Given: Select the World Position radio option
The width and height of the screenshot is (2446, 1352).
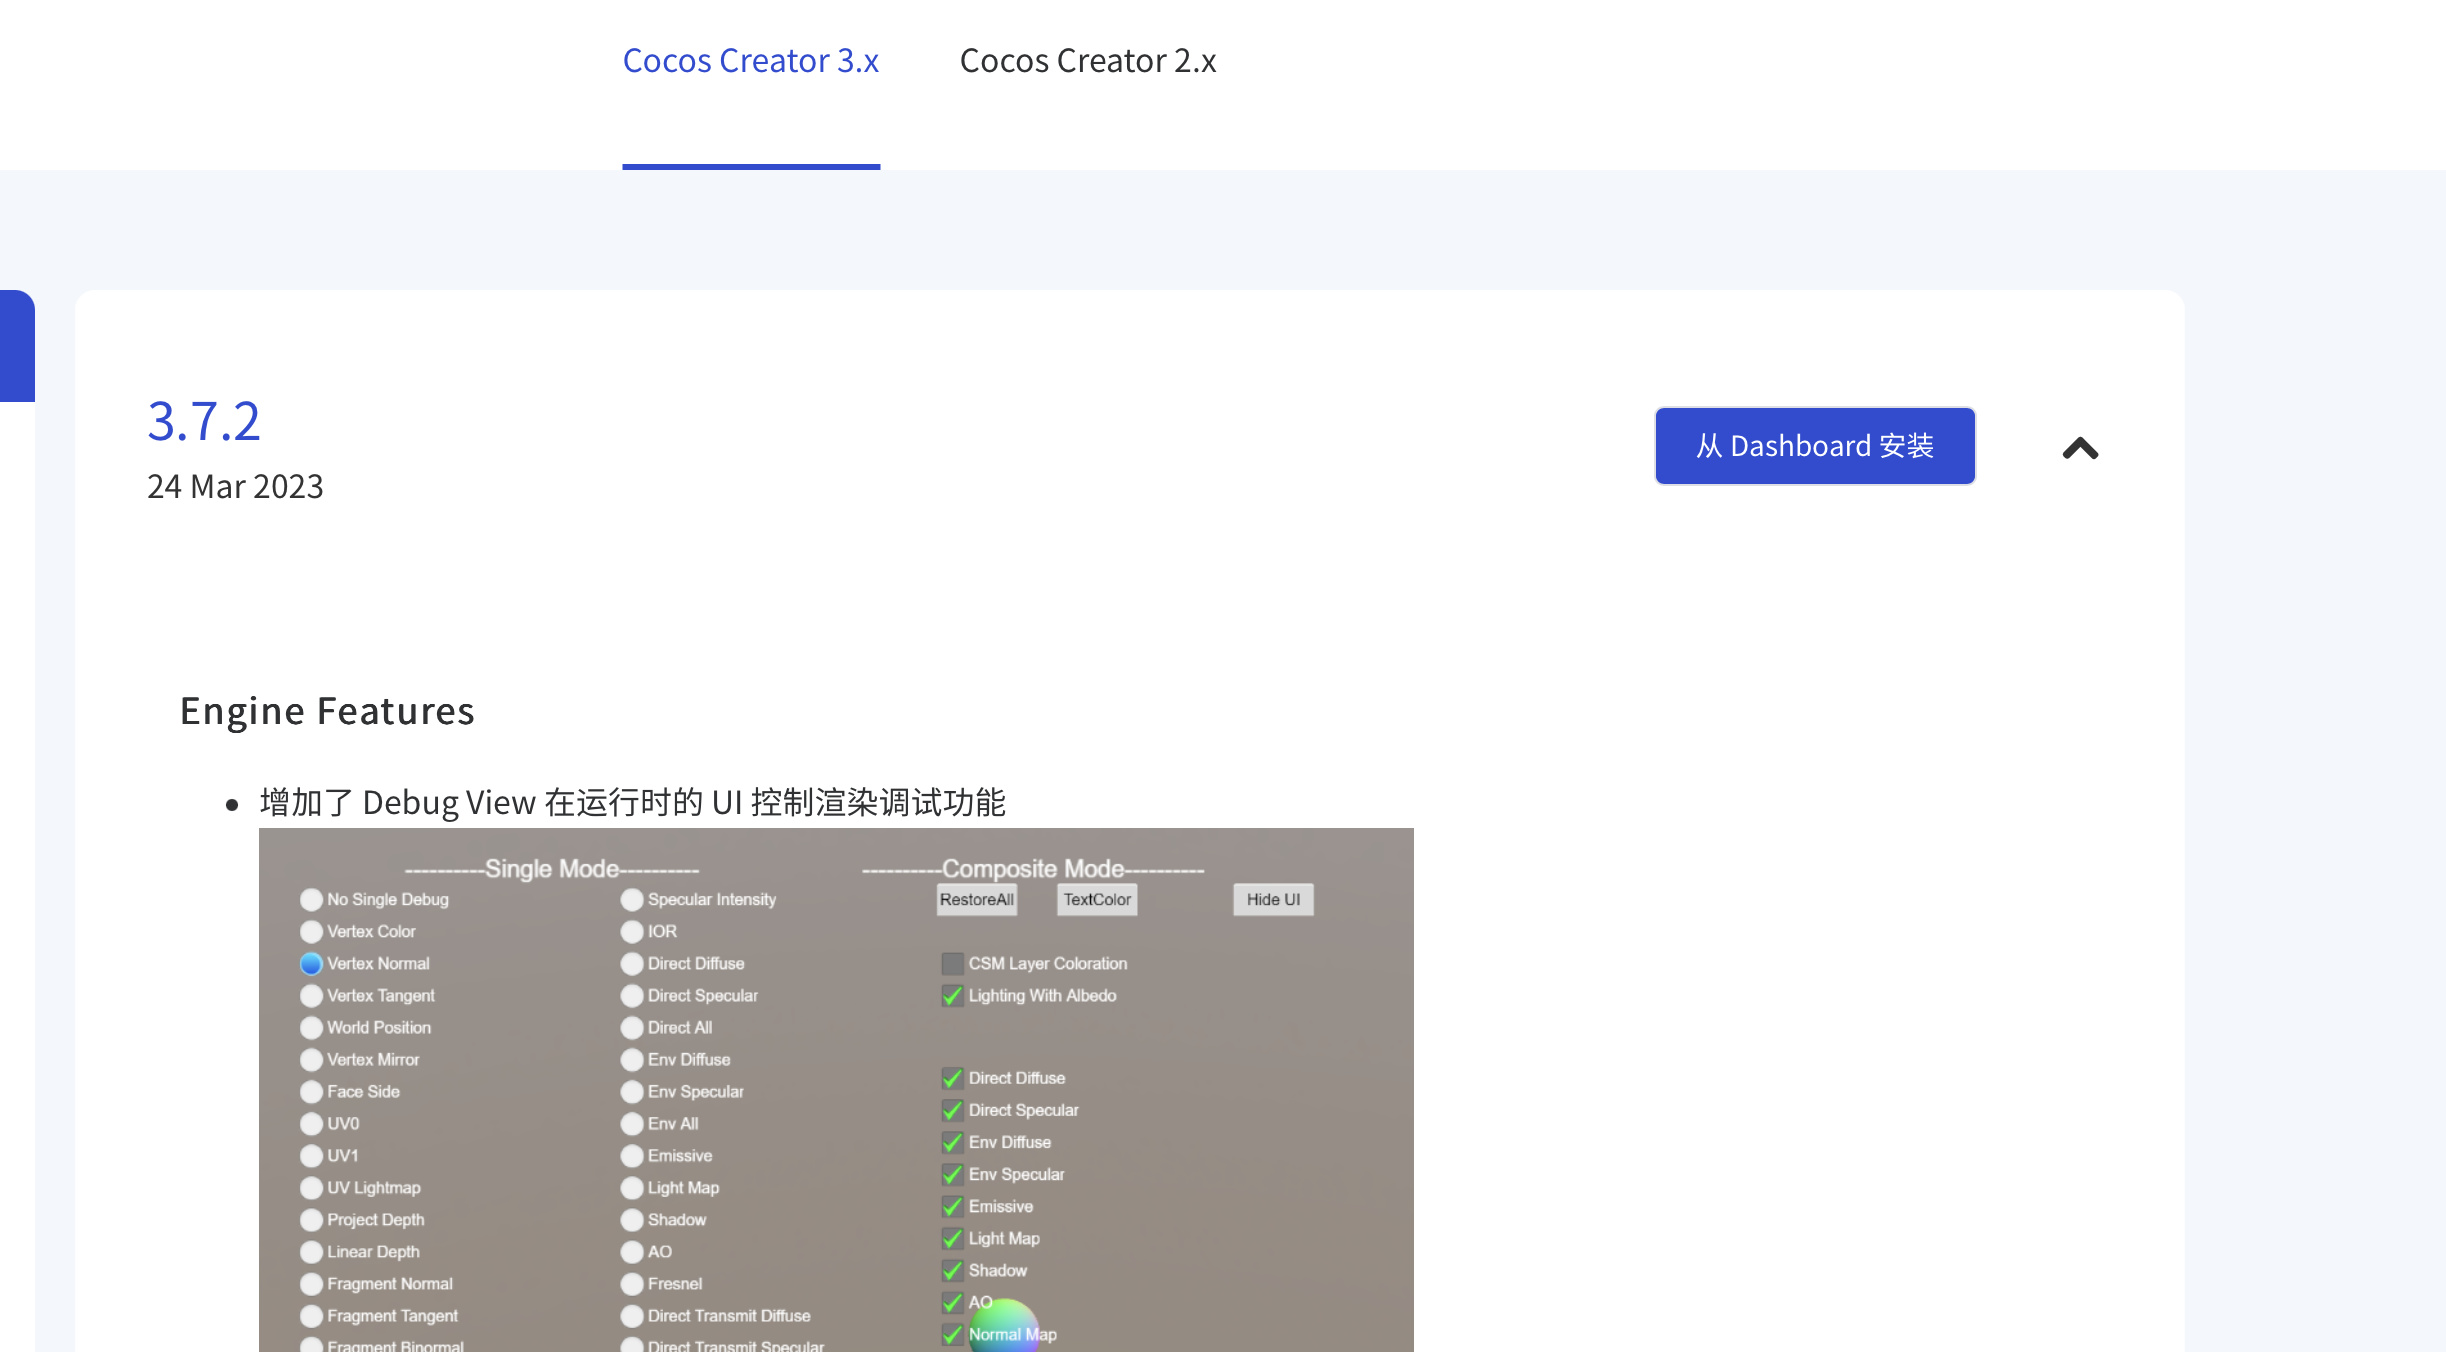Looking at the screenshot, I should point(311,1028).
